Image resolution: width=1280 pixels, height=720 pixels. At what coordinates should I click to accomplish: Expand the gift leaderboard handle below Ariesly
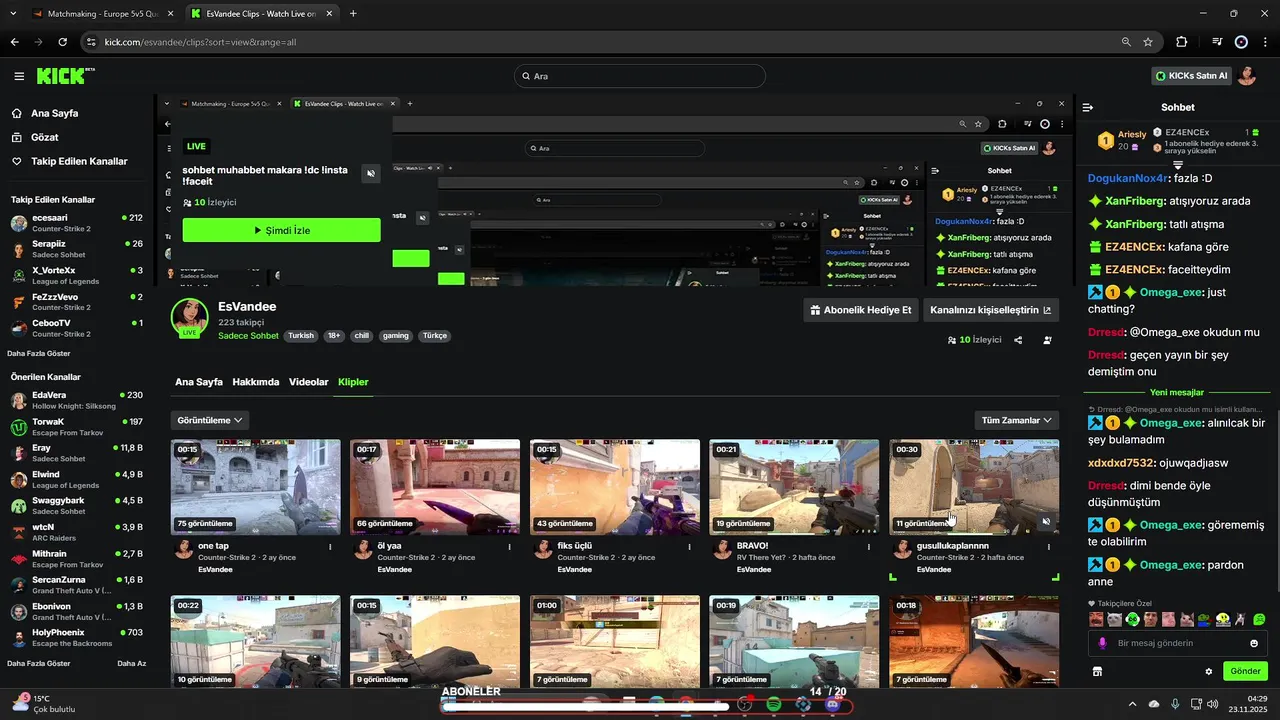[1178, 165]
